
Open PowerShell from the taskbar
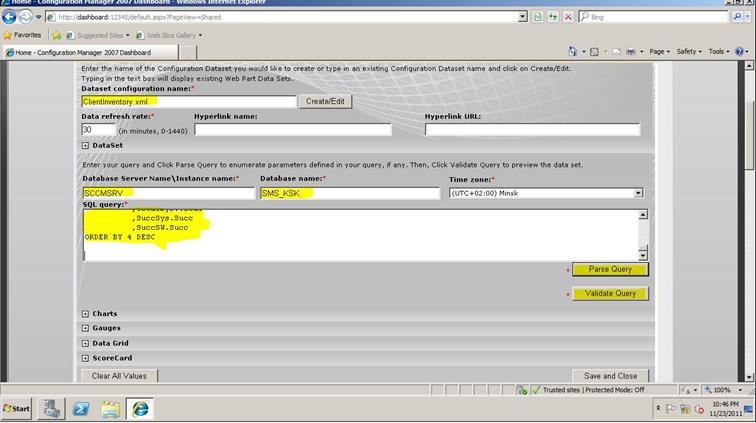[x=81, y=409]
